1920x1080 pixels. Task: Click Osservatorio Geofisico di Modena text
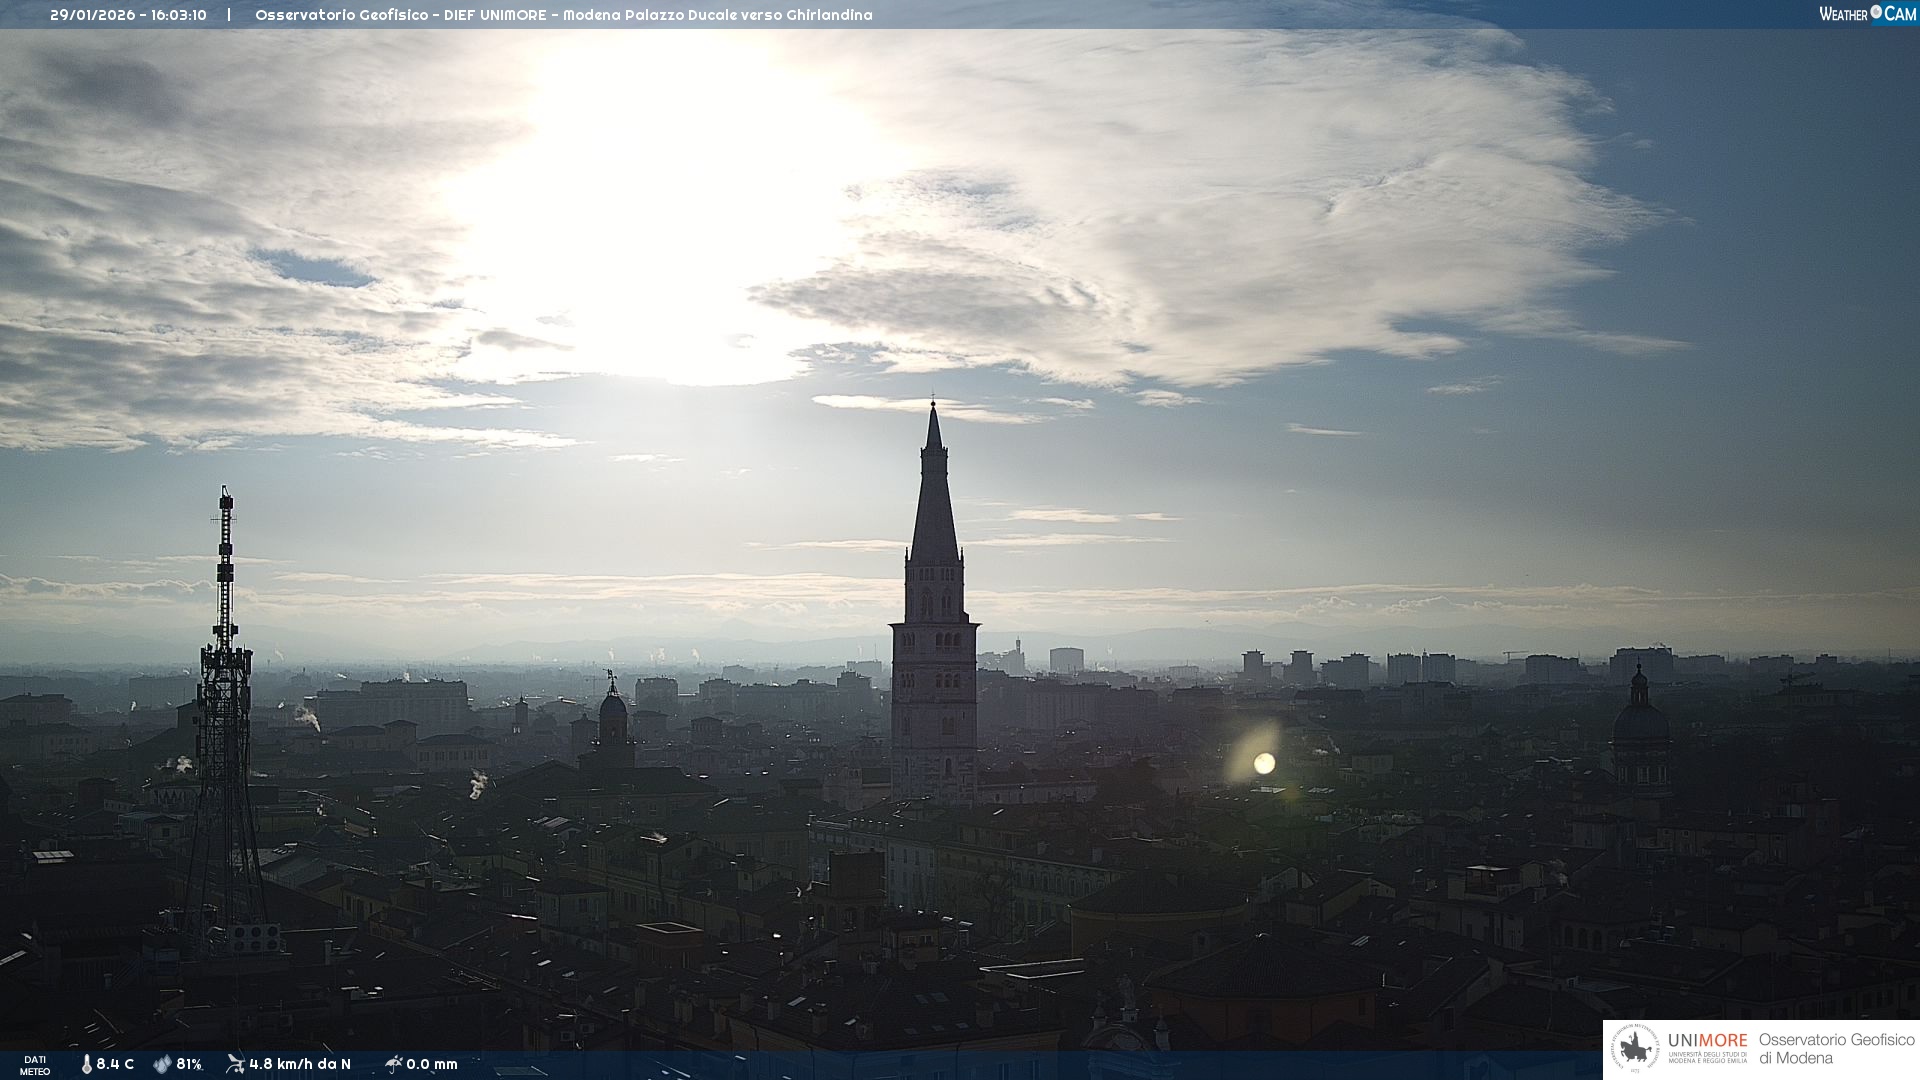pos(1836,1049)
